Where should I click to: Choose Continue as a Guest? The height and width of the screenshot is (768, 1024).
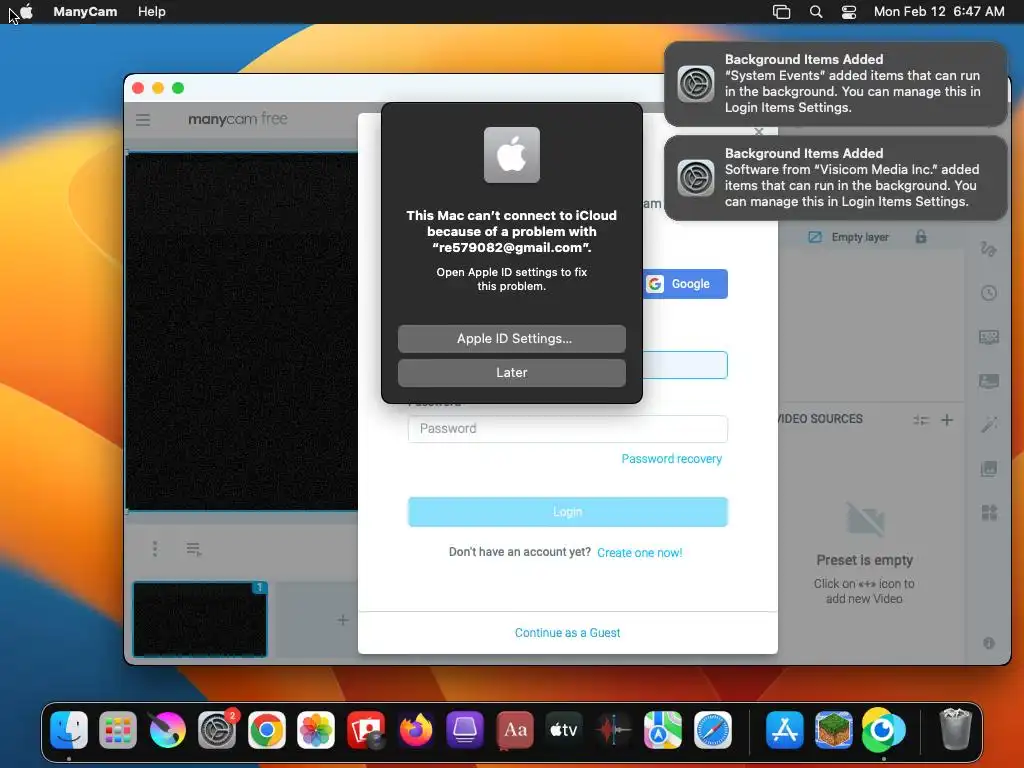pos(568,632)
